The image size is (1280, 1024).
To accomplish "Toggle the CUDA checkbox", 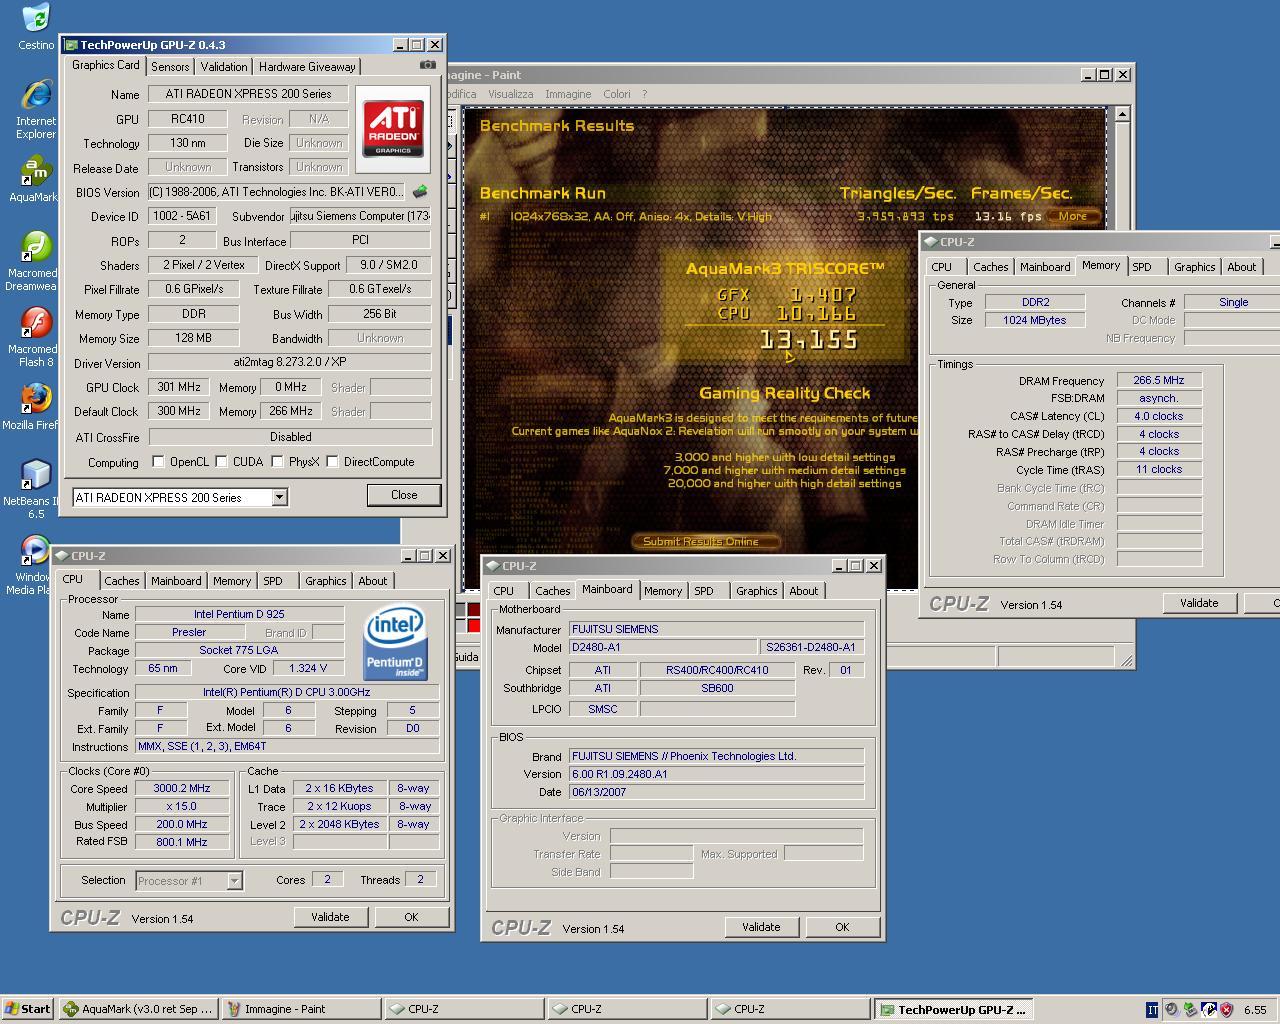I will (222, 462).
